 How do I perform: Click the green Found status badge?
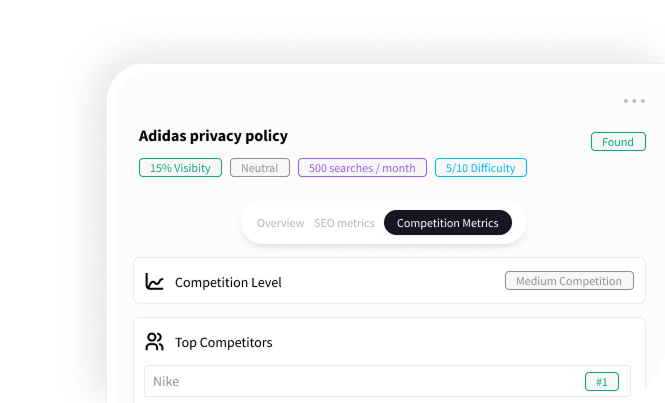(x=618, y=142)
